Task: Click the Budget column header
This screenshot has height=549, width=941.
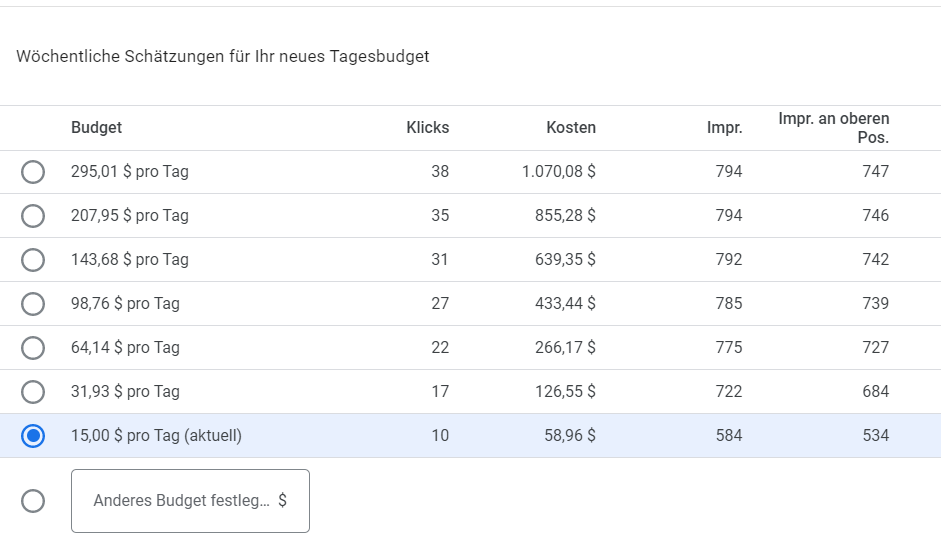Action: [96, 127]
